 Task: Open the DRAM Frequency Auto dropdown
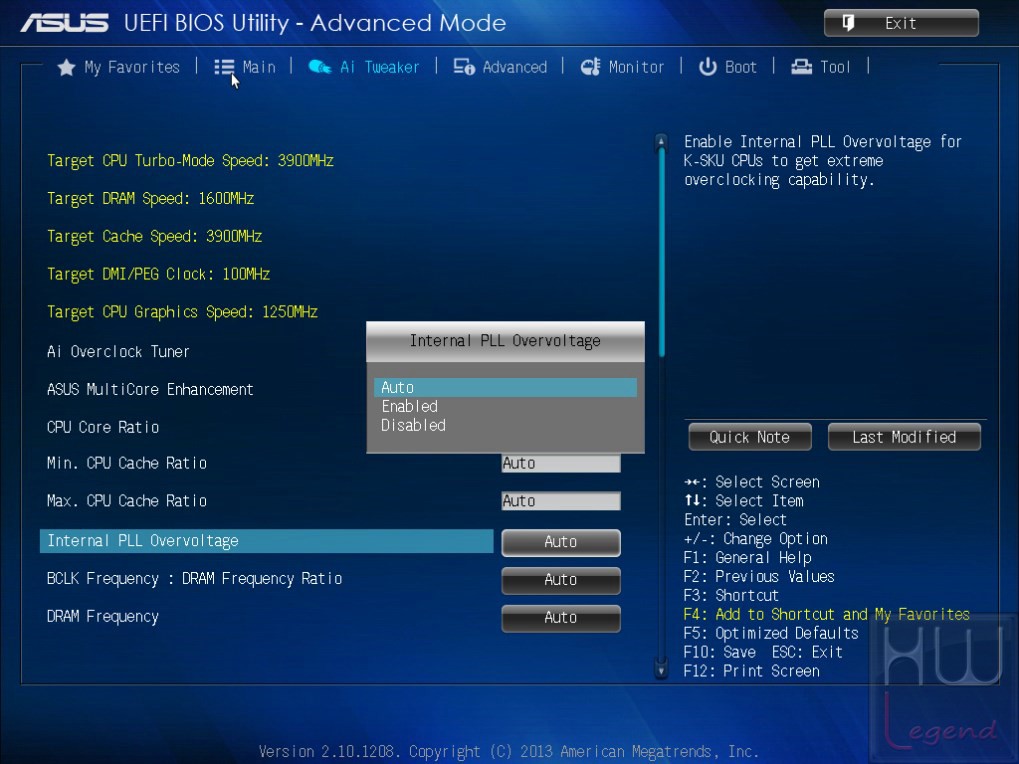561,617
